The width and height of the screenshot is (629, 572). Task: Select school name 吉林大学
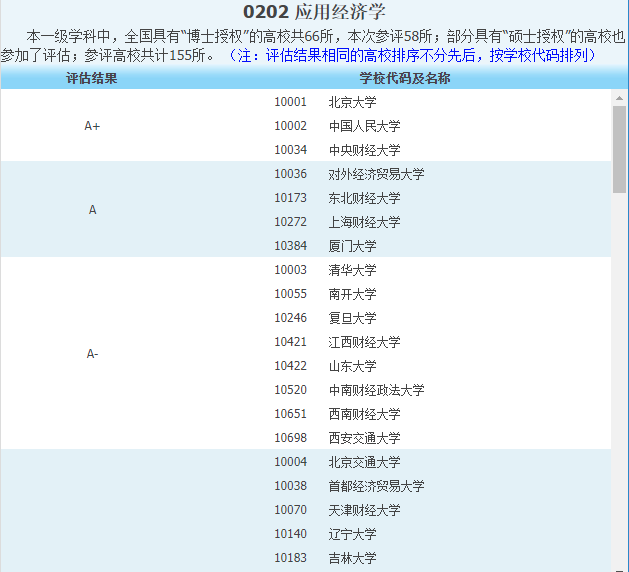pos(352,558)
